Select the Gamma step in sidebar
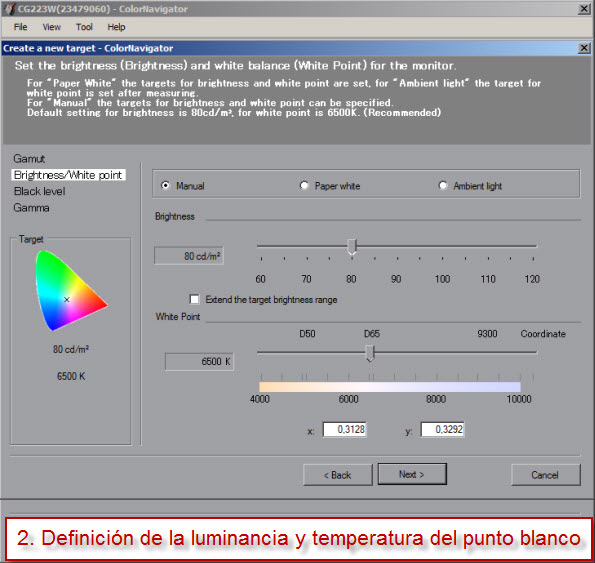595x563 pixels. pyautogui.click(x=31, y=208)
